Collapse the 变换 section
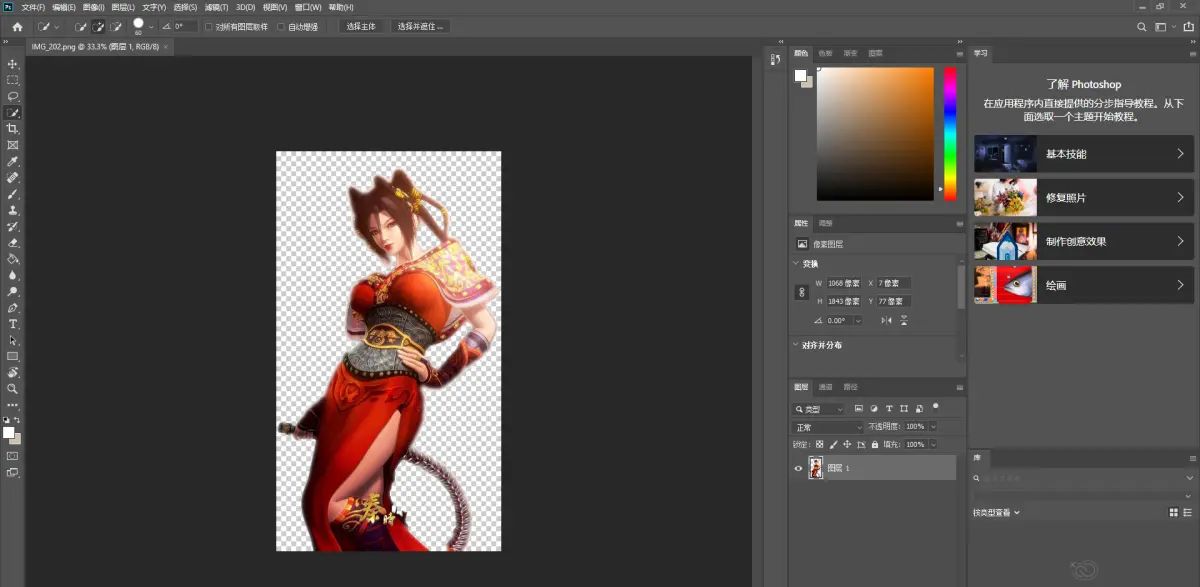The height and width of the screenshot is (587, 1200). (796, 264)
